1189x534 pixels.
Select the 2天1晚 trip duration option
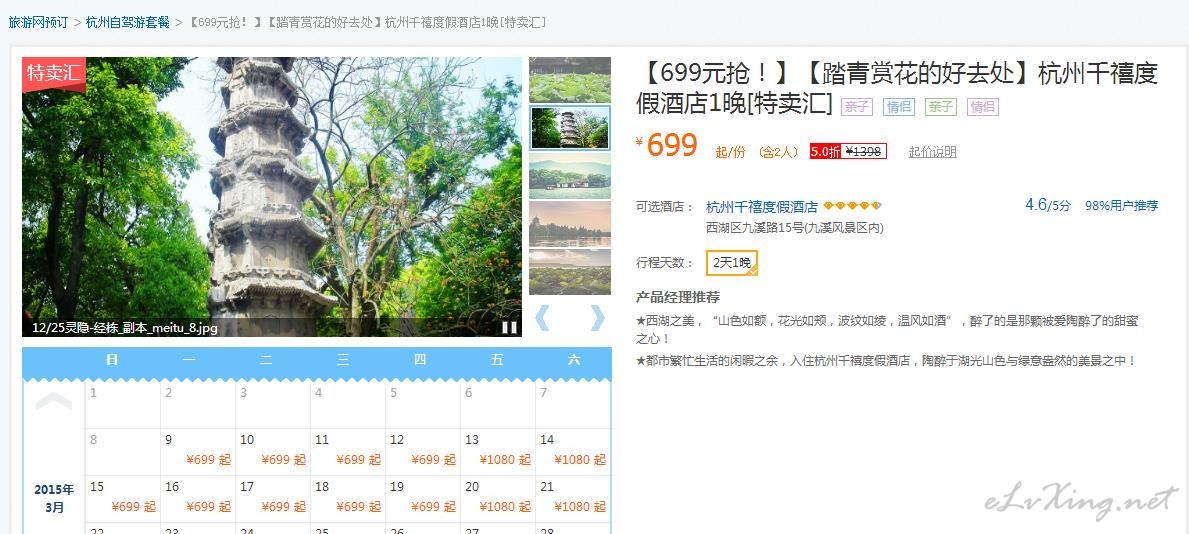pyautogui.click(x=732, y=263)
